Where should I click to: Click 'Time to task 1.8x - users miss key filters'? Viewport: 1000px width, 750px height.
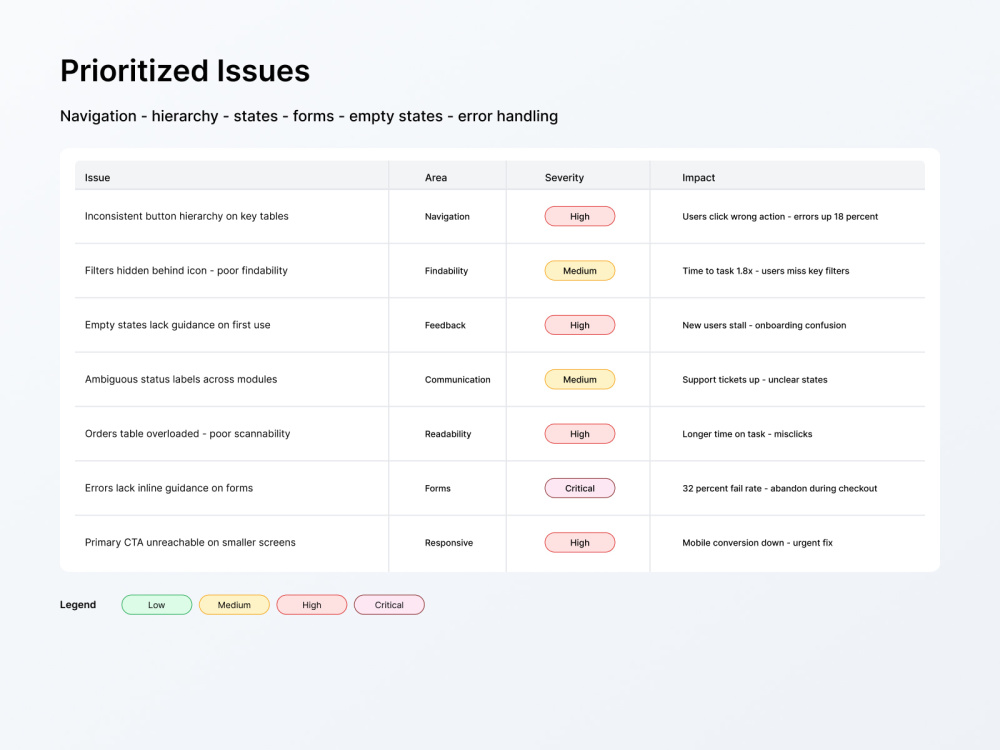click(x=765, y=271)
